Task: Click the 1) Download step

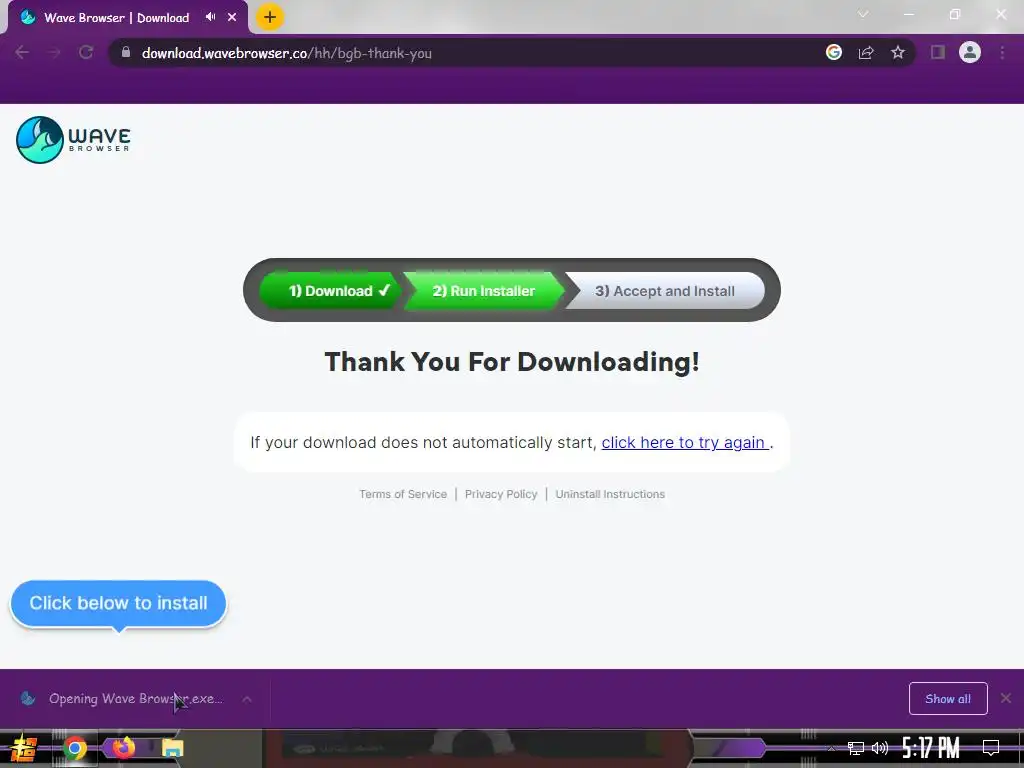Action: 331,291
